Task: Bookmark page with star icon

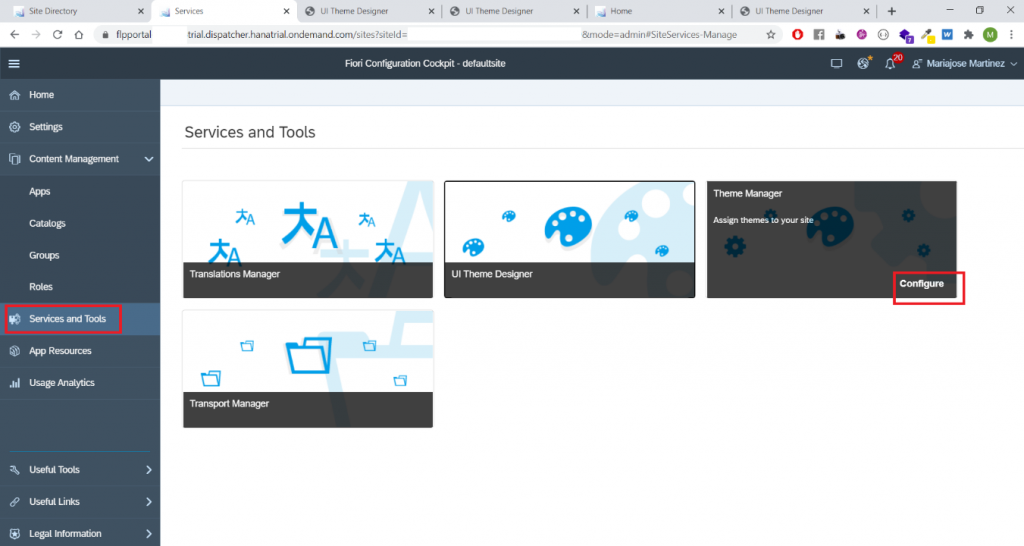Action: coord(771,35)
